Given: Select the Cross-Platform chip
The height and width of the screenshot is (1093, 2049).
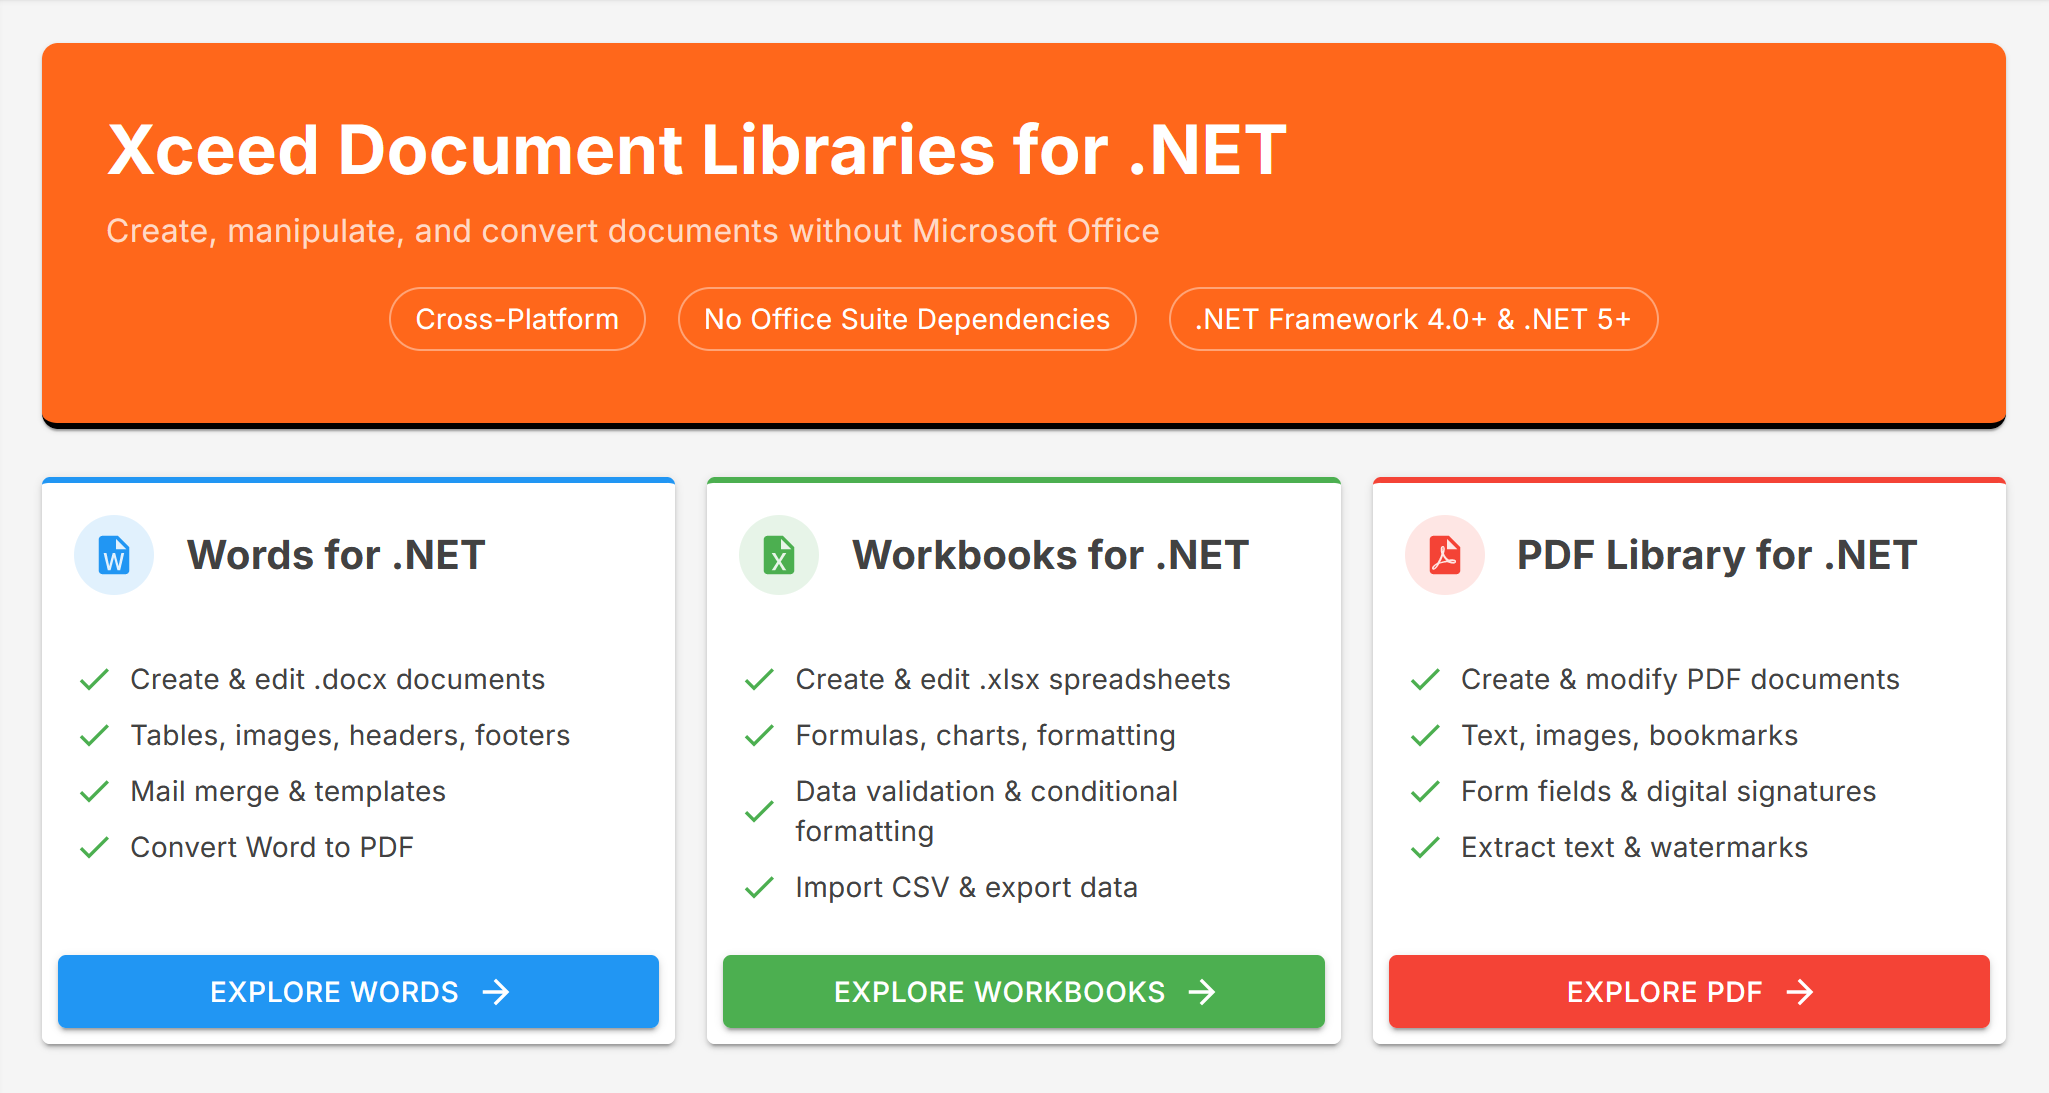Looking at the screenshot, I should click(x=517, y=319).
